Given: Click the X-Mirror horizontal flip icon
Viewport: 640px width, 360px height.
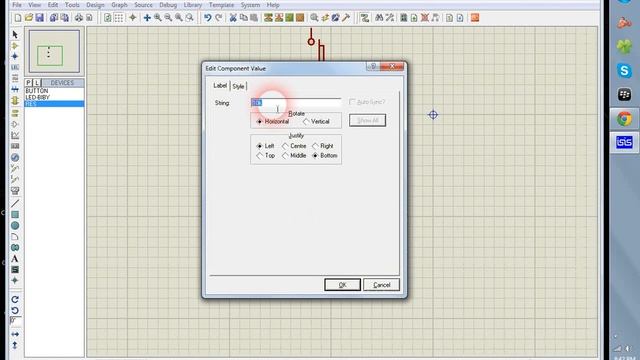Looking at the screenshot, I should pyautogui.click(x=15, y=334).
